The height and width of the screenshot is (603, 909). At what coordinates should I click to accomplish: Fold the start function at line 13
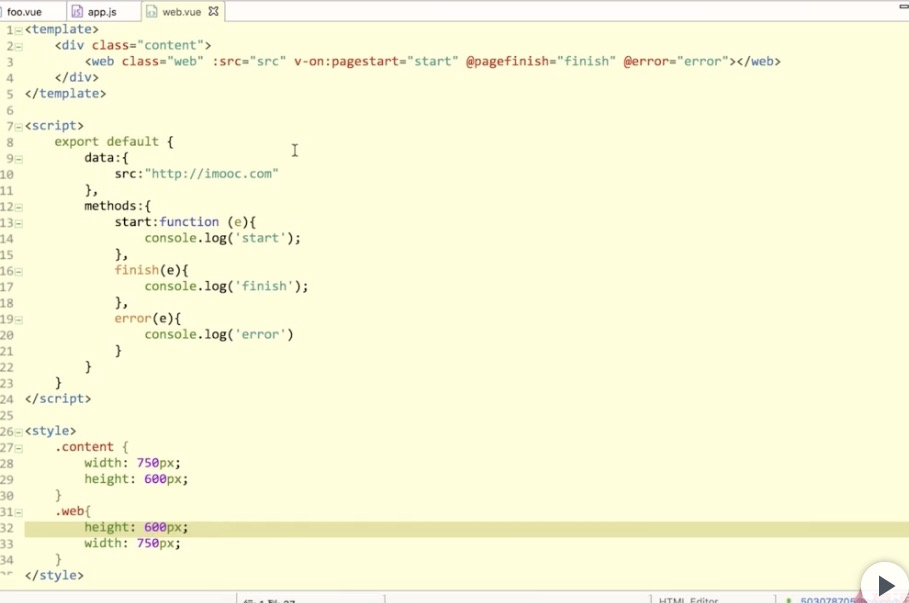click(x=19, y=223)
